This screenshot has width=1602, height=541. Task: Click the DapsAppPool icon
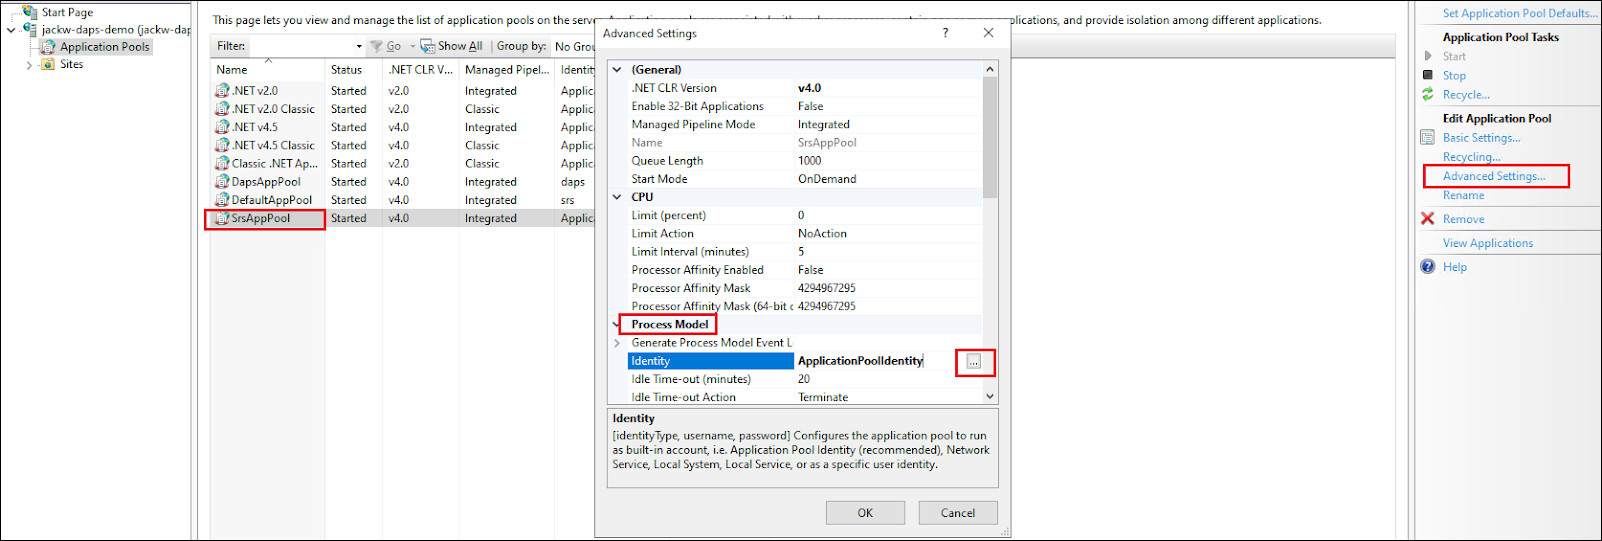tap(222, 181)
